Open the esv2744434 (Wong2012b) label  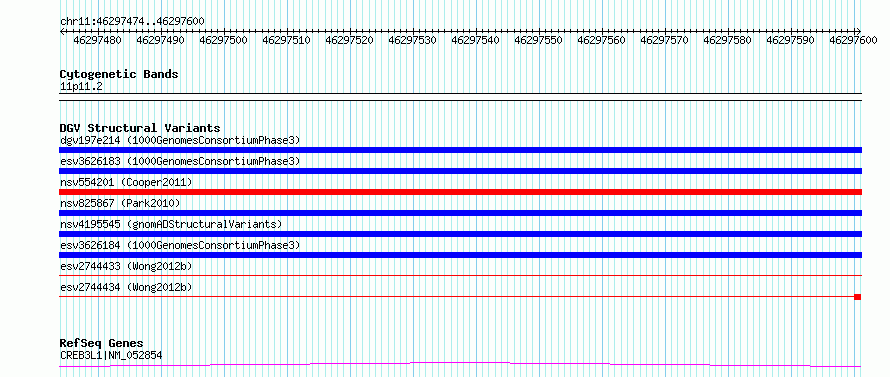coord(126,287)
